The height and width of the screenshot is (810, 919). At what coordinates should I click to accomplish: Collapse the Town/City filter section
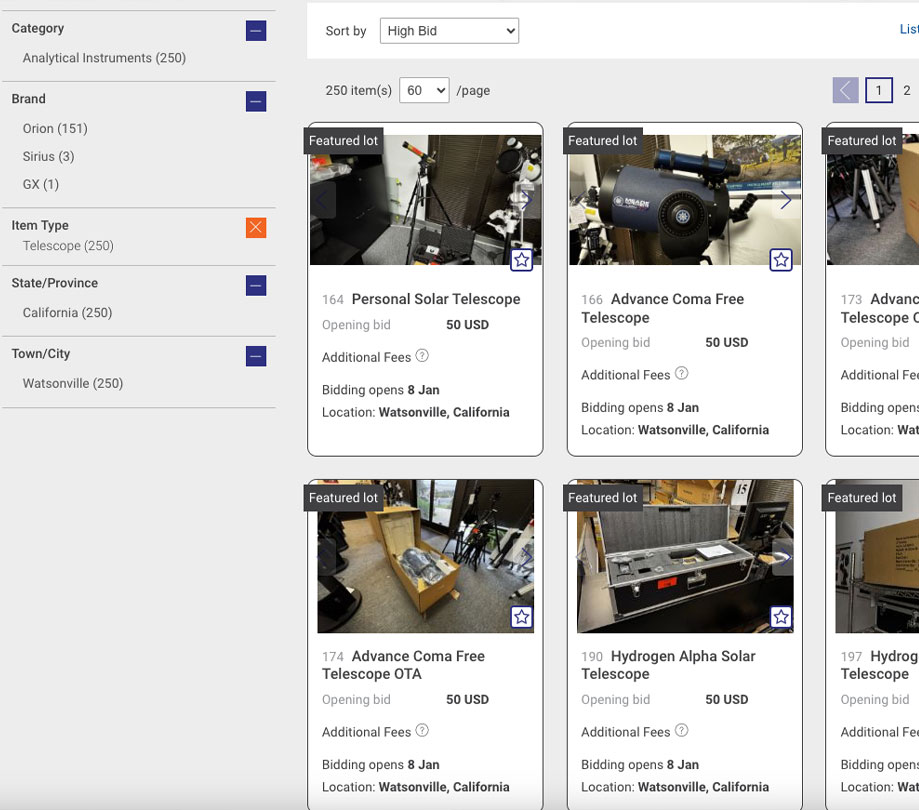(x=256, y=355)
